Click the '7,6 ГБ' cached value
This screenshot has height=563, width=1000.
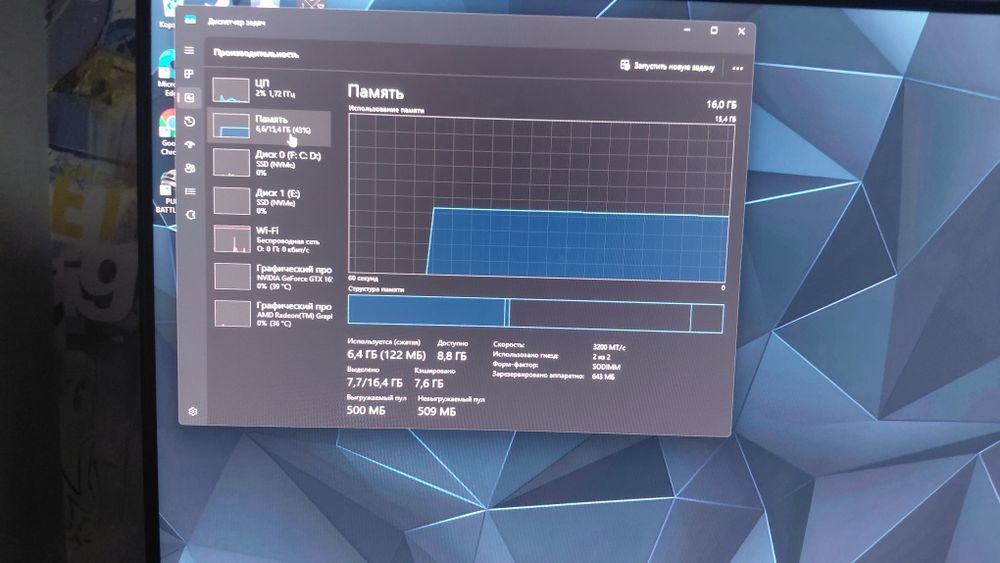[429, 383]
